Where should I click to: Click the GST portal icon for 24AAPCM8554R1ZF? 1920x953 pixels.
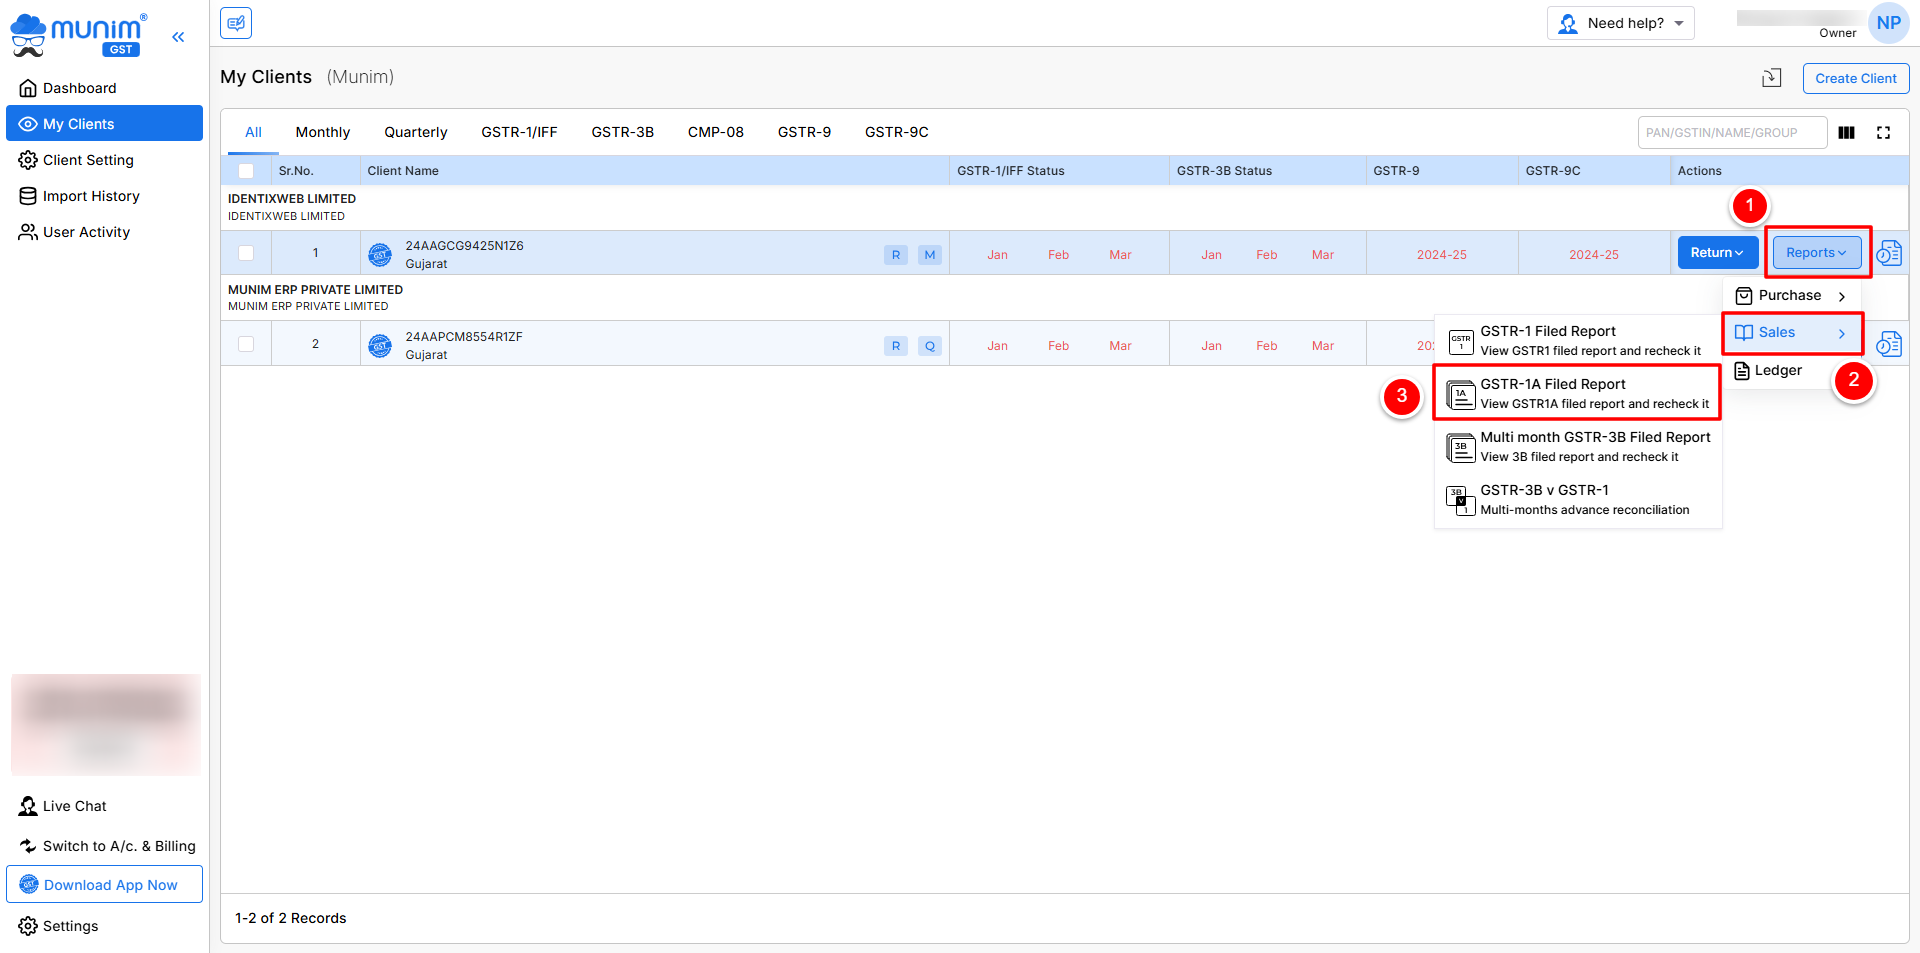point(380,346)
